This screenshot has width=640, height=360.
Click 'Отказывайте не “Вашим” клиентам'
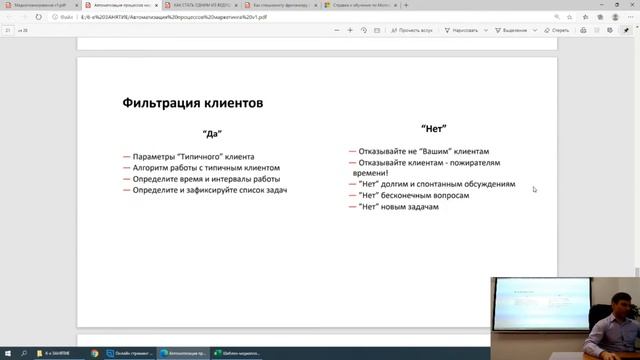(x=424, y=151)
